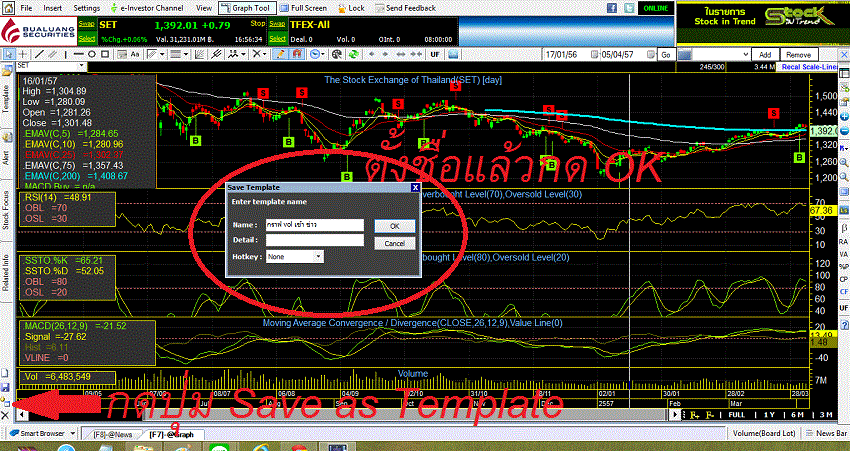
Task: Click OK in Save Template dialog
Action: (395, 226)
